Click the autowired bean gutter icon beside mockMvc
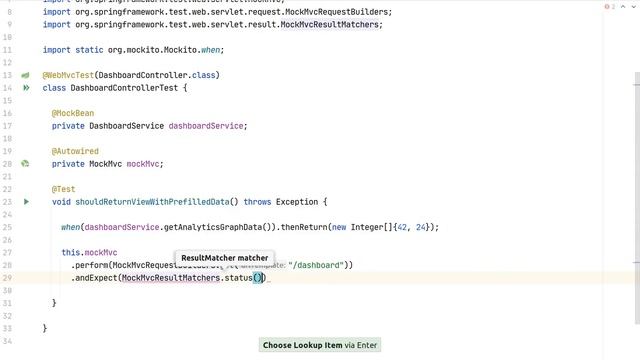Screen dimensions: 640x360 coord(25,164)
